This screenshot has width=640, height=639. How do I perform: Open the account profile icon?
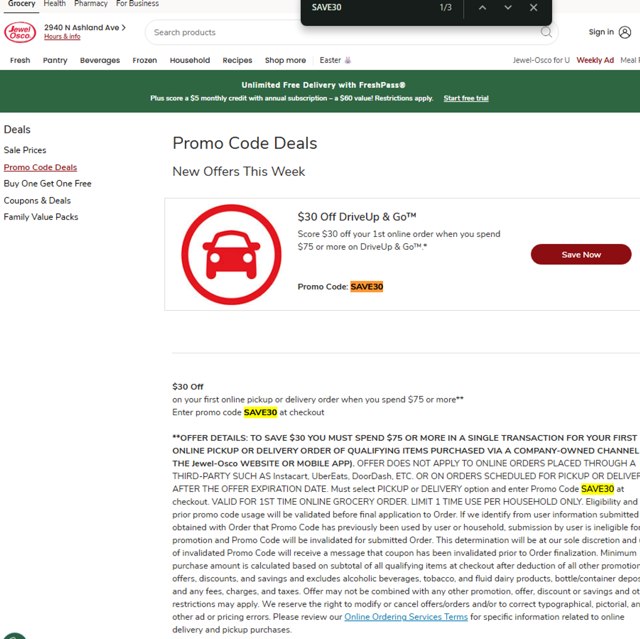(625, 32)
